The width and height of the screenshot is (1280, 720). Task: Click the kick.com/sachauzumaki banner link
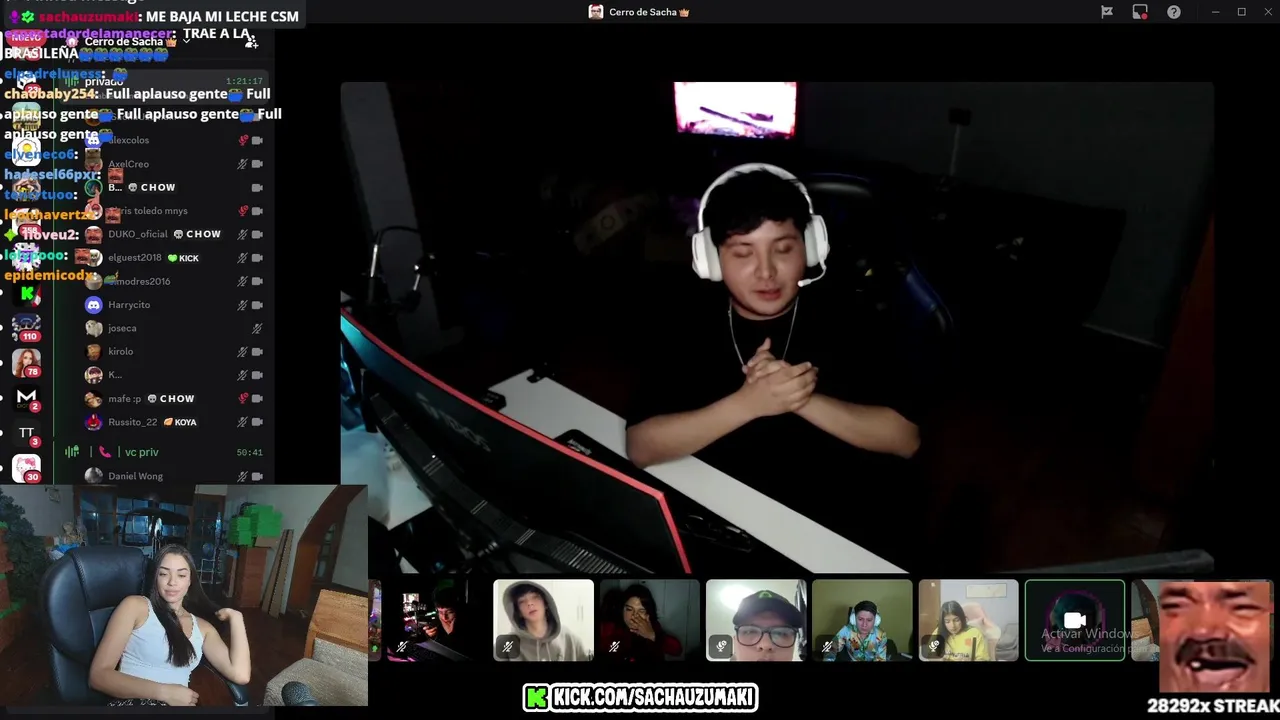tap(640, 698)
